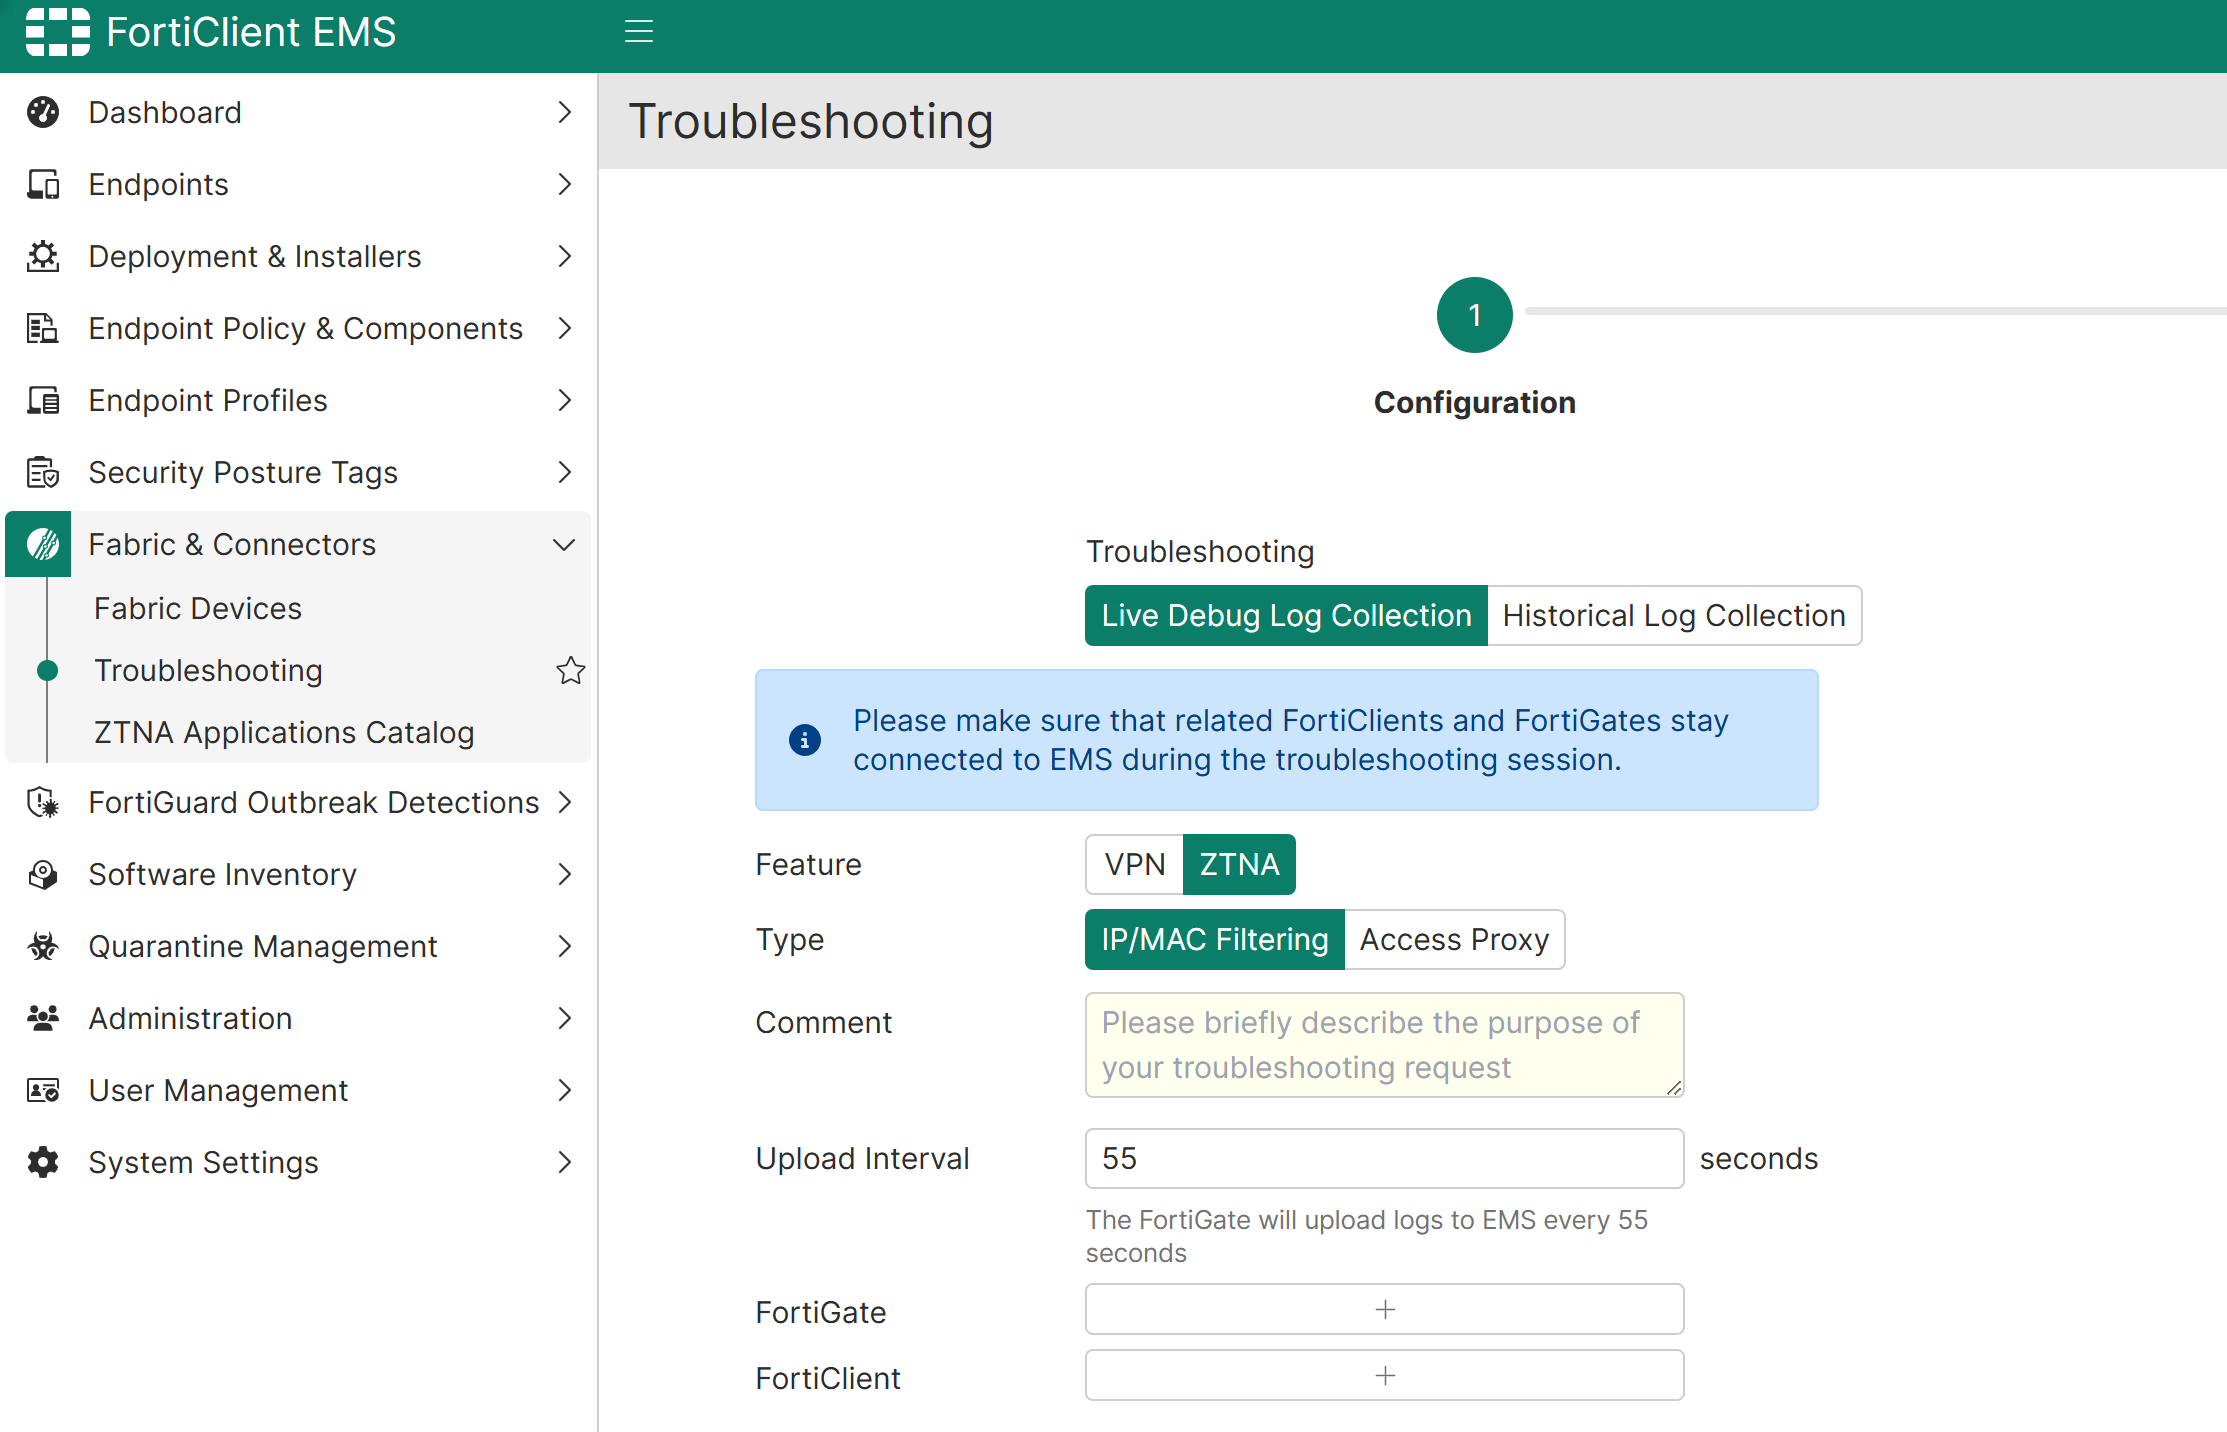Click the FortiClient EMS title text
Image resolution: width=2227 pixels, height=1432 pixels.
coord(251,32)
